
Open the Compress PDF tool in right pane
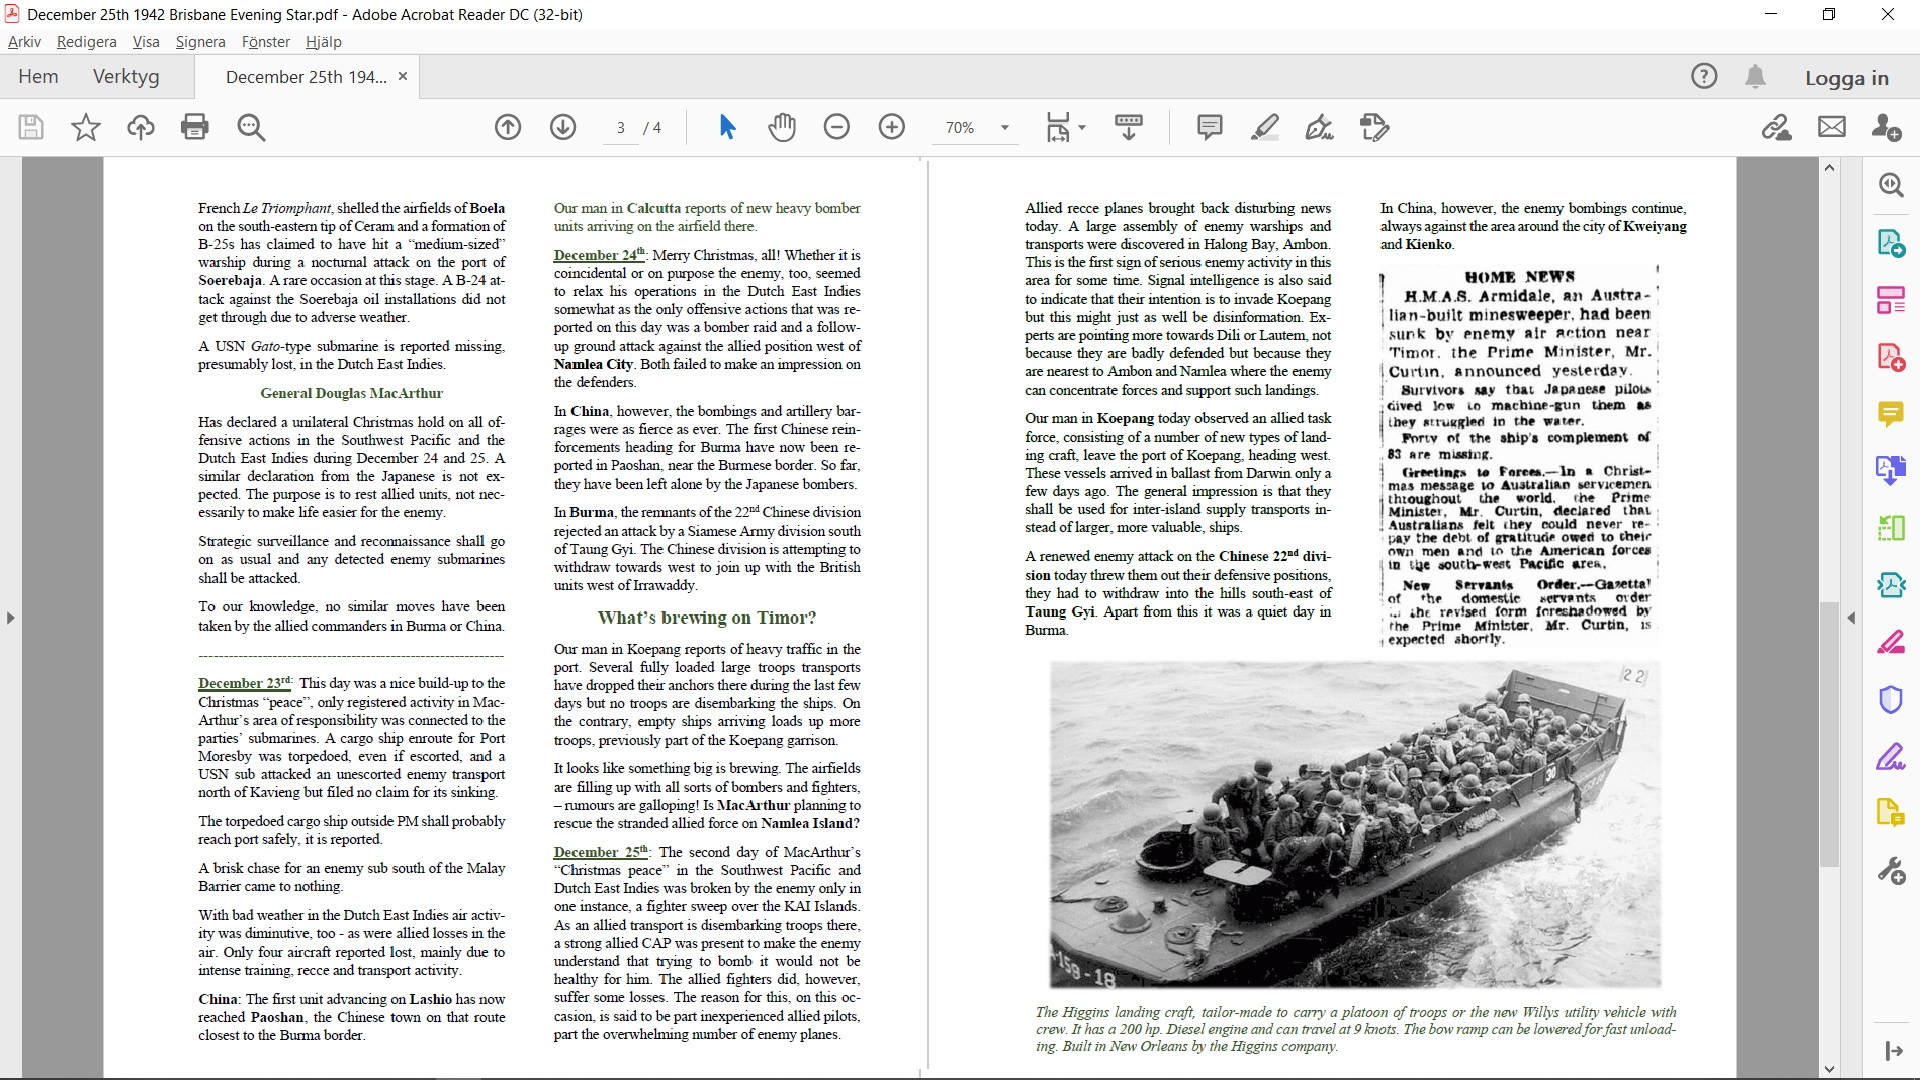click(1891, 585)
